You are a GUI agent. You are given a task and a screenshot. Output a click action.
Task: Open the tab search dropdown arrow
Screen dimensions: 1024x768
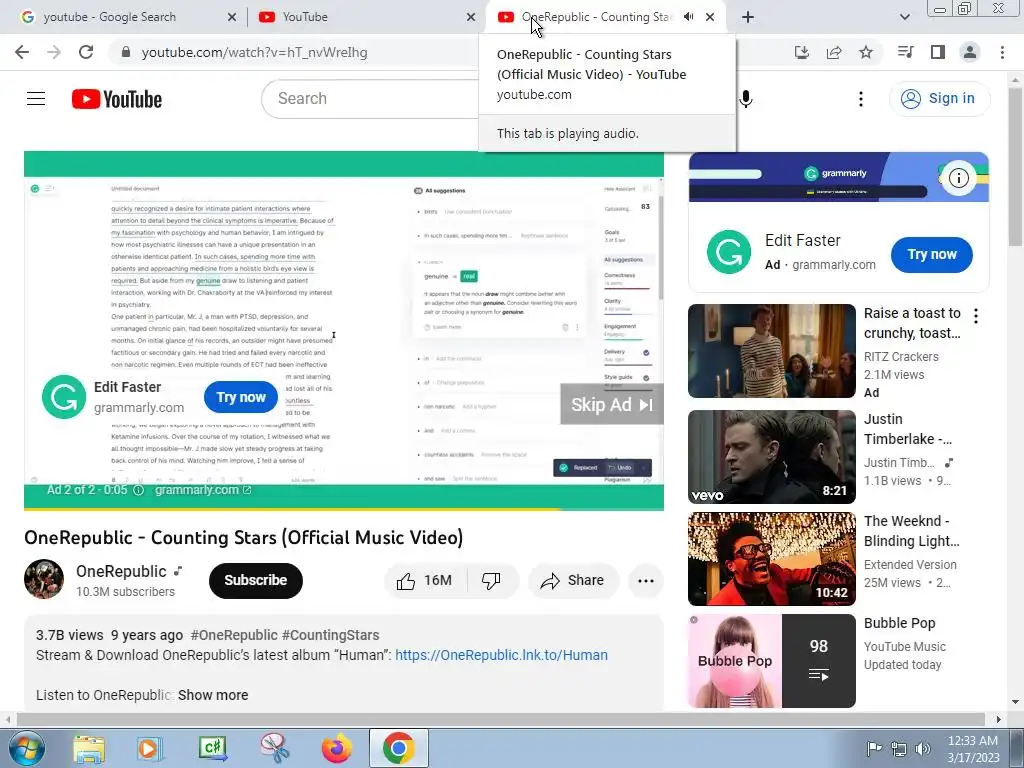(x=904, y=17)
